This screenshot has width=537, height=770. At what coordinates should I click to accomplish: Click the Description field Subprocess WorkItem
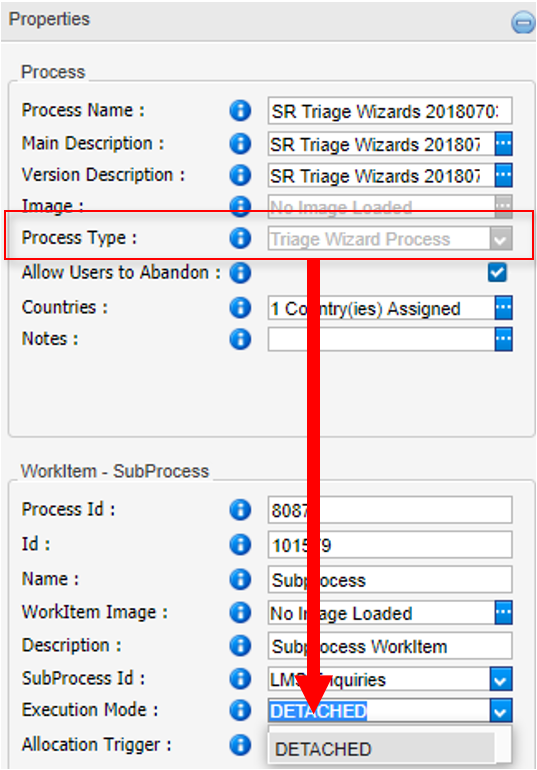390,646
